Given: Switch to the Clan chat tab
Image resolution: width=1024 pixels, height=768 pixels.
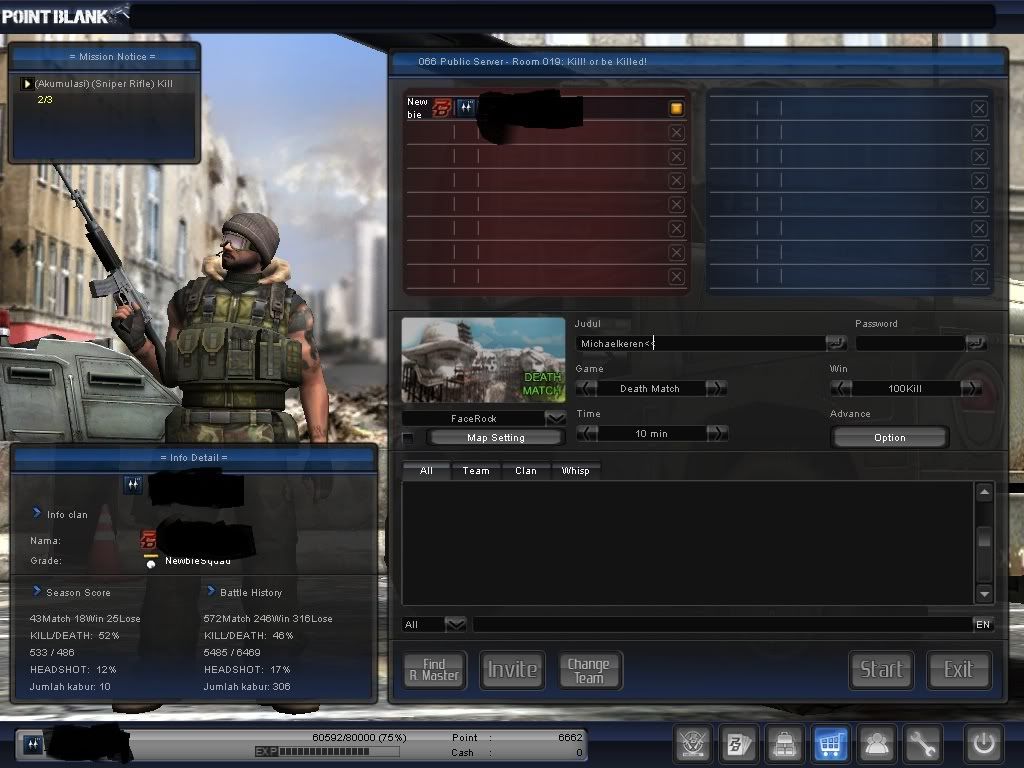Looking at the screenshot, I should pos(526,470).
